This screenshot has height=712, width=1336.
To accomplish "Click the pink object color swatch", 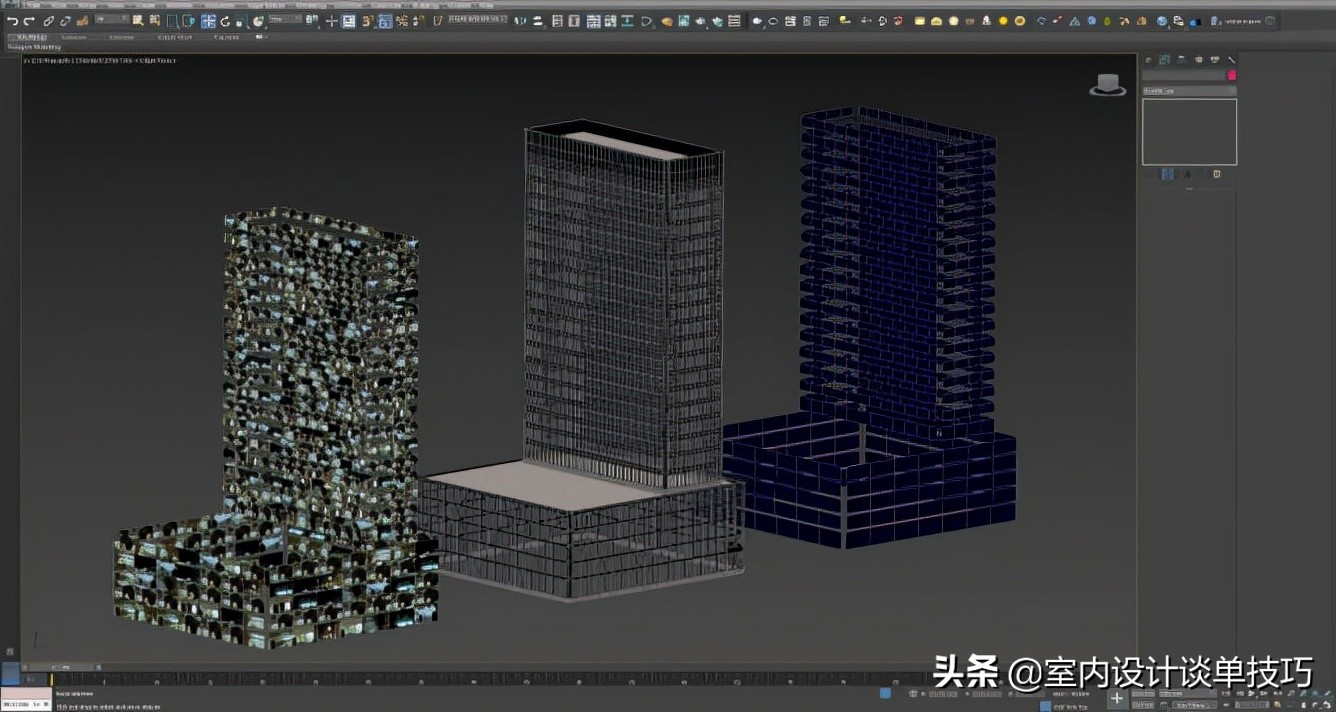I will pos(1231,75).
